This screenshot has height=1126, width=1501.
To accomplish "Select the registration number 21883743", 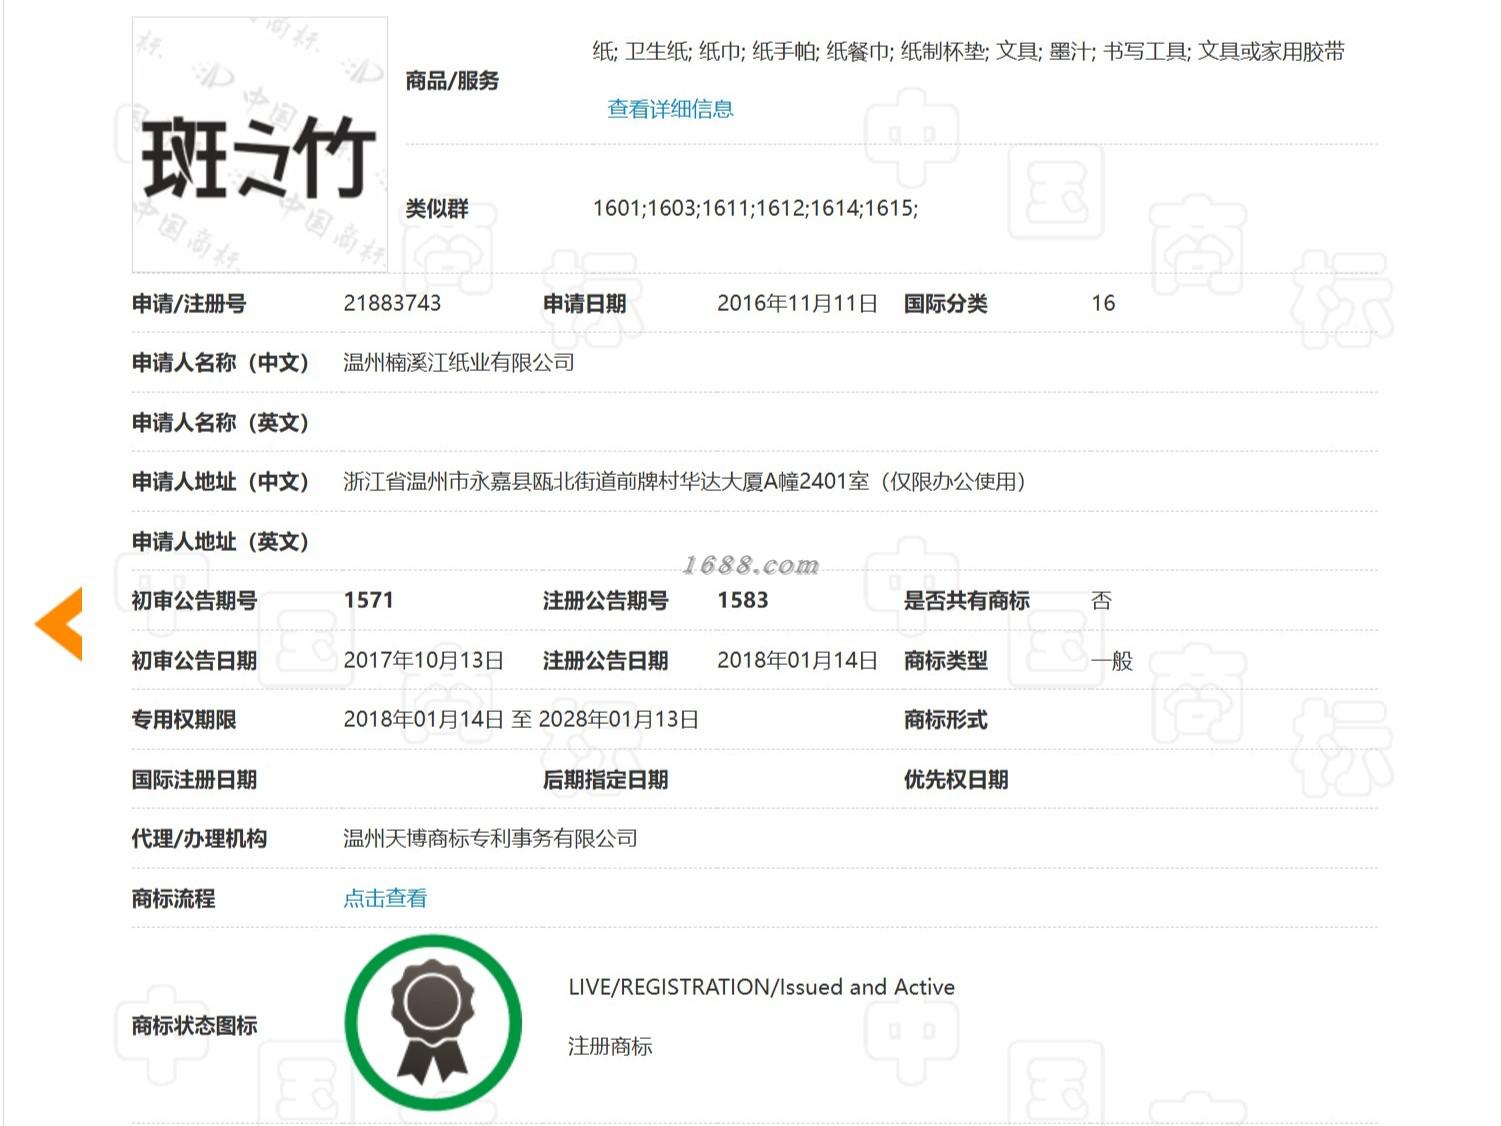I will [x=392, y=303].
